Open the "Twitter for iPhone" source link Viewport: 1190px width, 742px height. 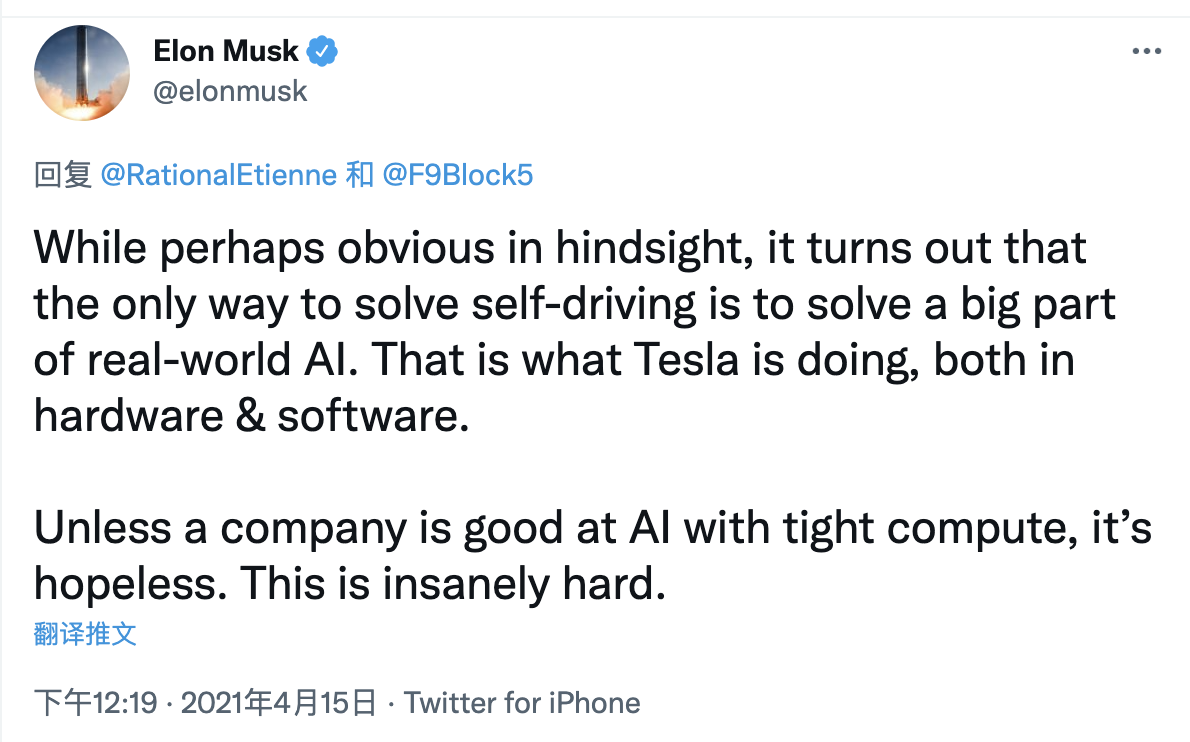tap(522, 703)
